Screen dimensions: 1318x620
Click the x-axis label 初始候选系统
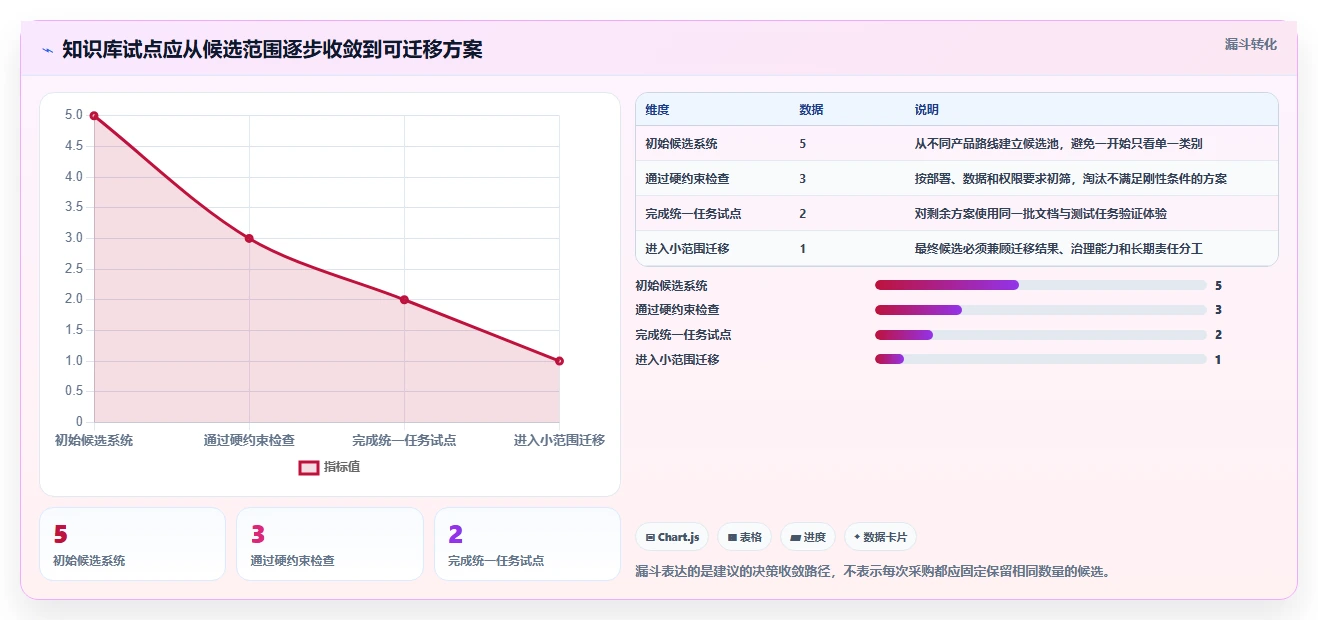pos(94,440)
